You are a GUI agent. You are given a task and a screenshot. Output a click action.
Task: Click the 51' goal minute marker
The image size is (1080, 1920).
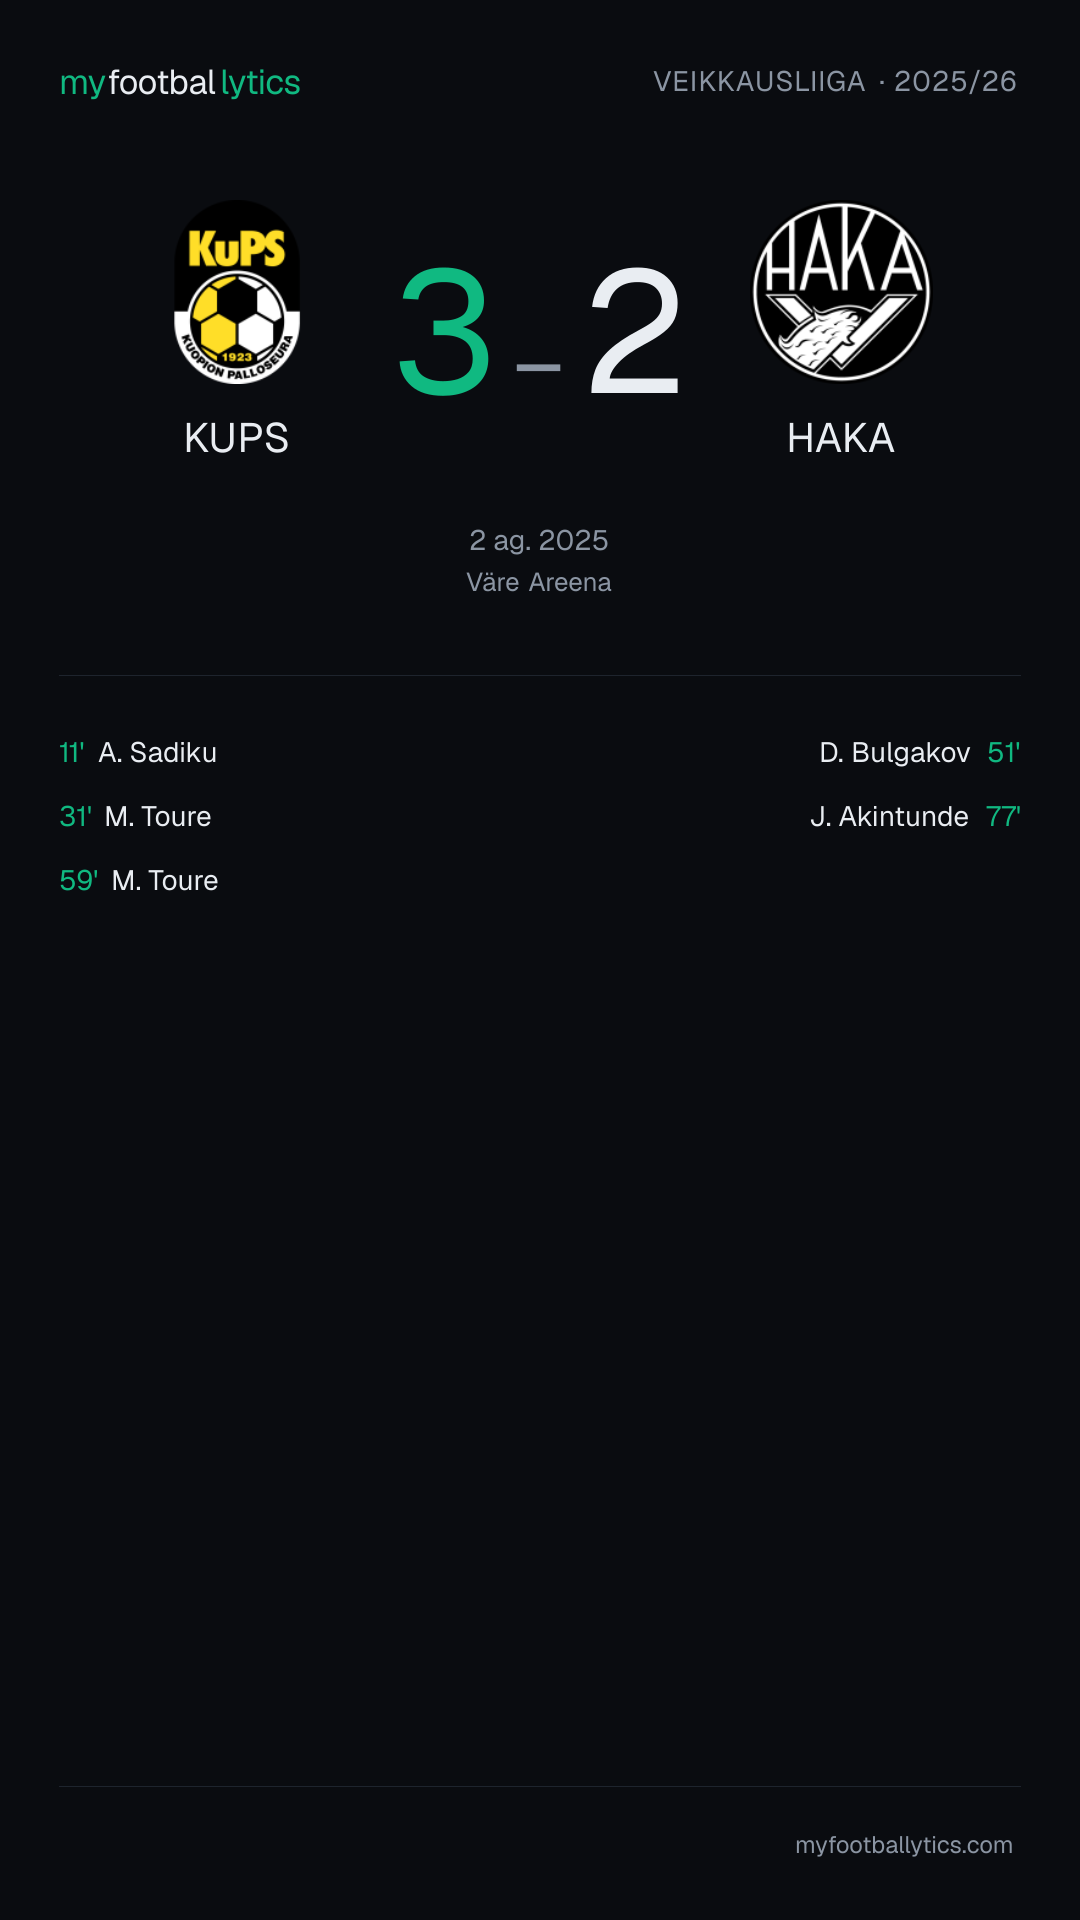tap(1004, 752)
